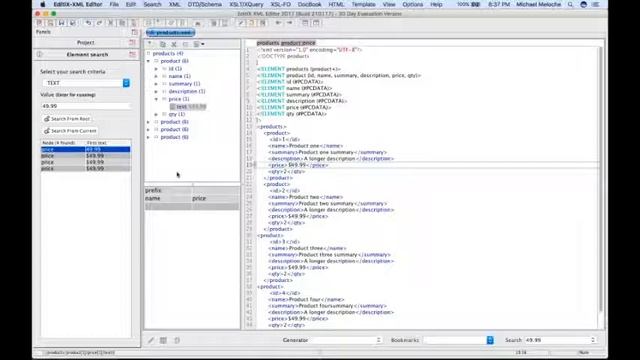
Task: Click the Search From Root button
Action: tap(67, 119)
